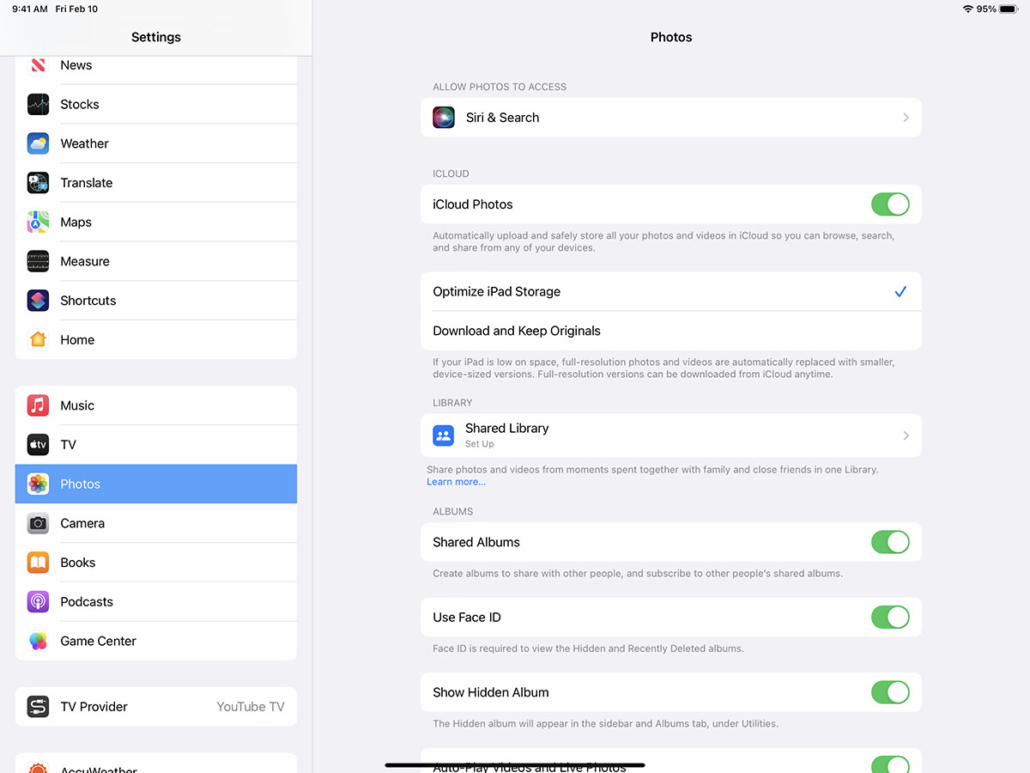Open Shared Library setup via its chevron
Viewport: 1030px width, 773px height.
(905, 435)
